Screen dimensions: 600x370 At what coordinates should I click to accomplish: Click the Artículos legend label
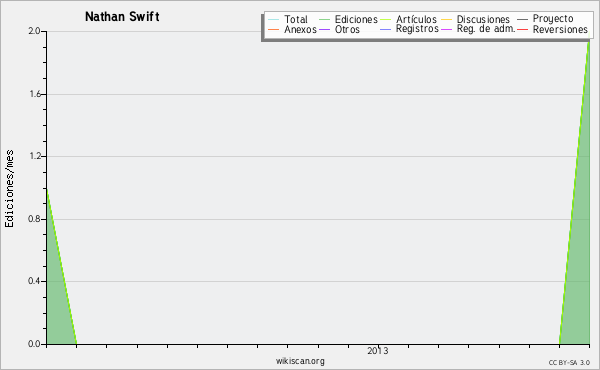pyautogui.click(x=416, y=20)
